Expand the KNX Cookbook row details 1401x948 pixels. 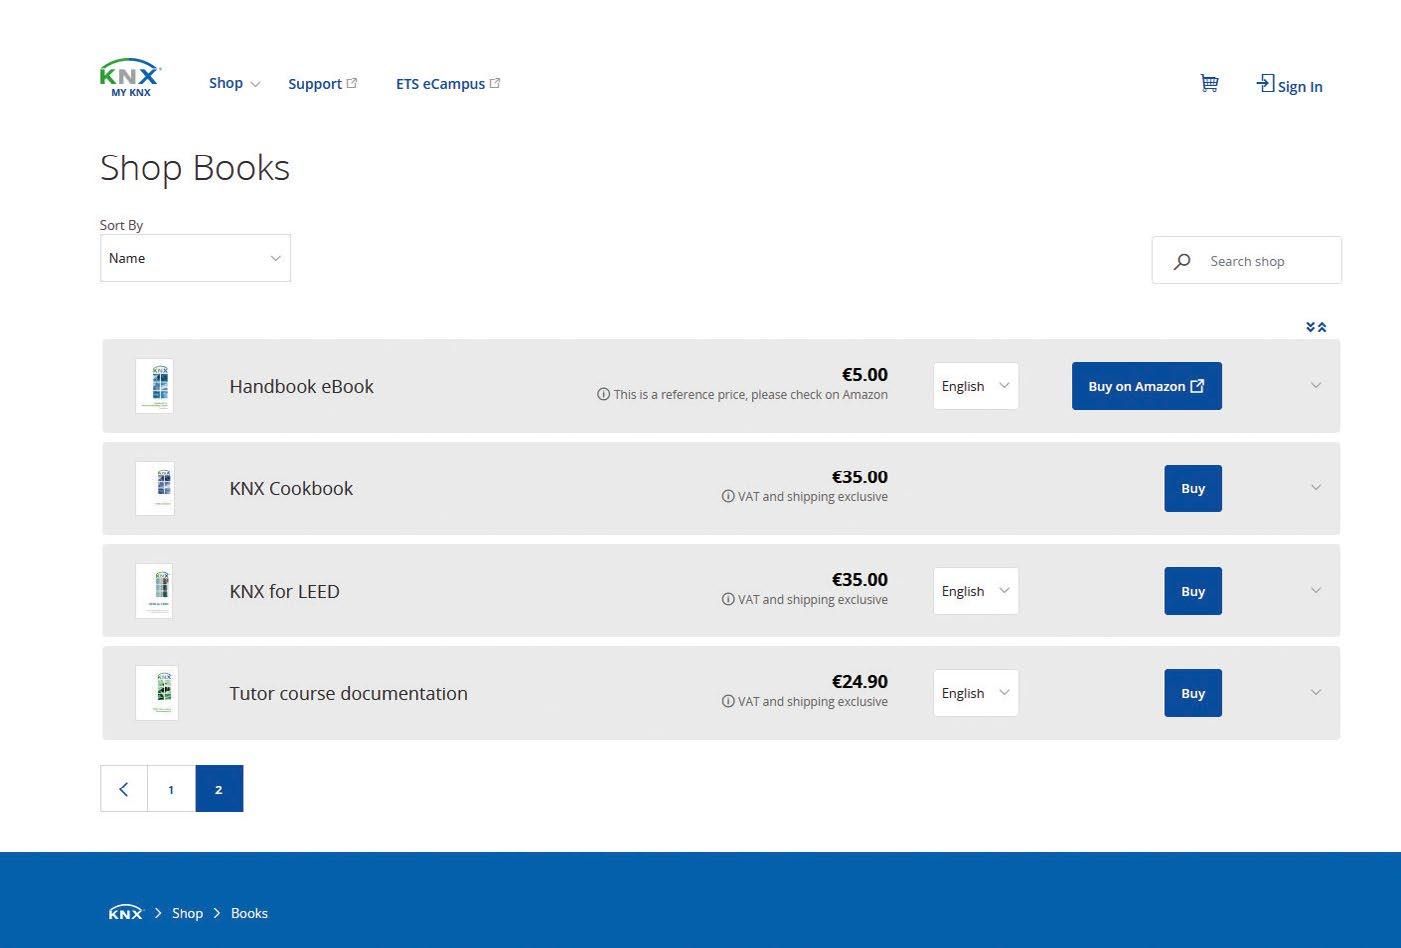click(1316, 488)
